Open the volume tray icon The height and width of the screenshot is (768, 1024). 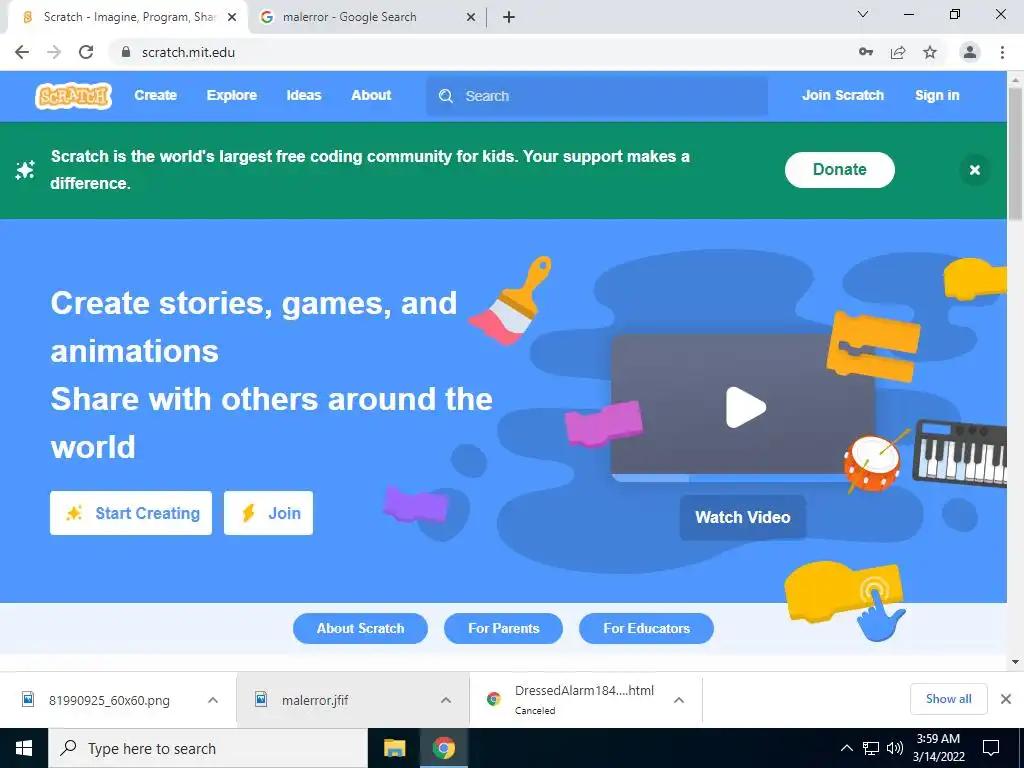point(895,748)
